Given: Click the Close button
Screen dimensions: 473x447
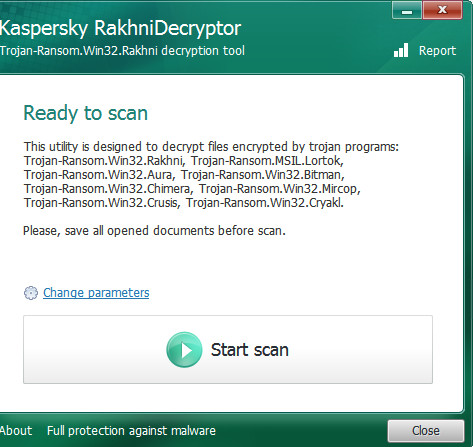Looking at the screenshot, I should click(426, 430).
